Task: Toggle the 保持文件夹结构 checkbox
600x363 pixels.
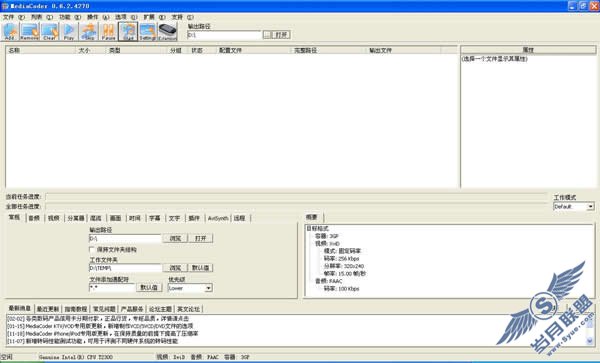Action: coord(92,249)
